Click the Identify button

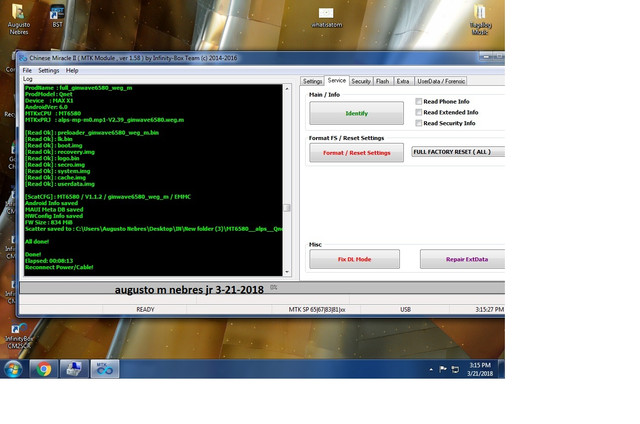[356, 113]
